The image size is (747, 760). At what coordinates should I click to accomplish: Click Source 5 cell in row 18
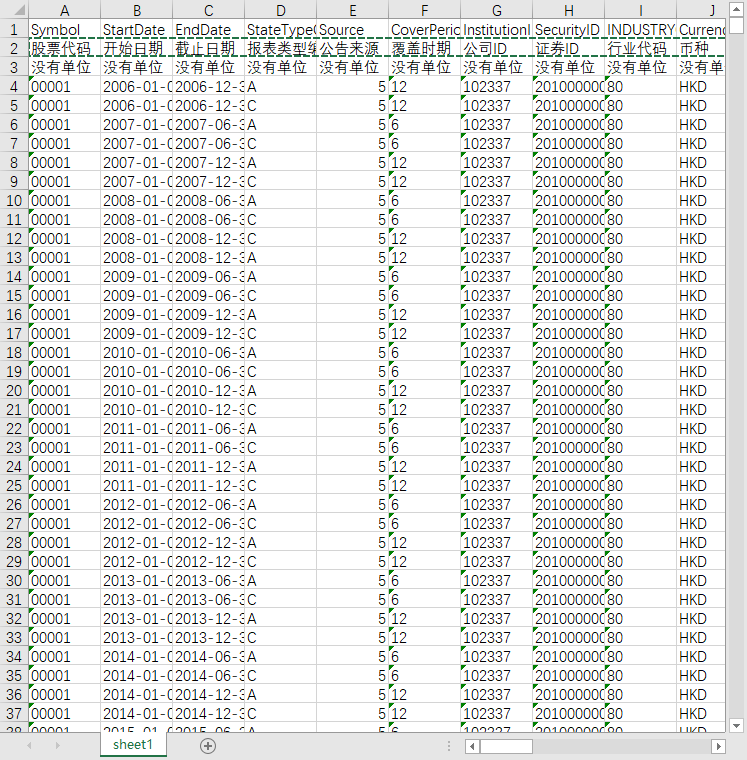tap(352, 353)
